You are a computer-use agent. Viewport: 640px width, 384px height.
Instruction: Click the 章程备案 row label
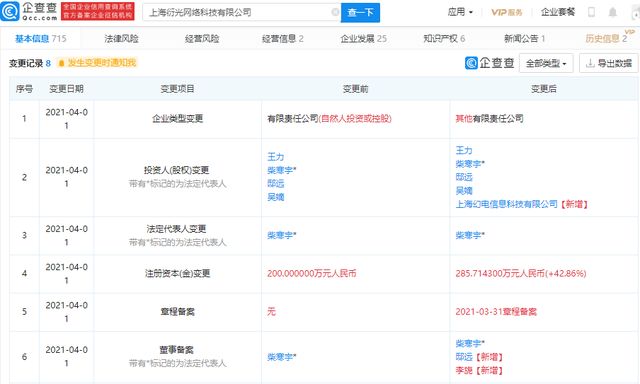point(177,312)
